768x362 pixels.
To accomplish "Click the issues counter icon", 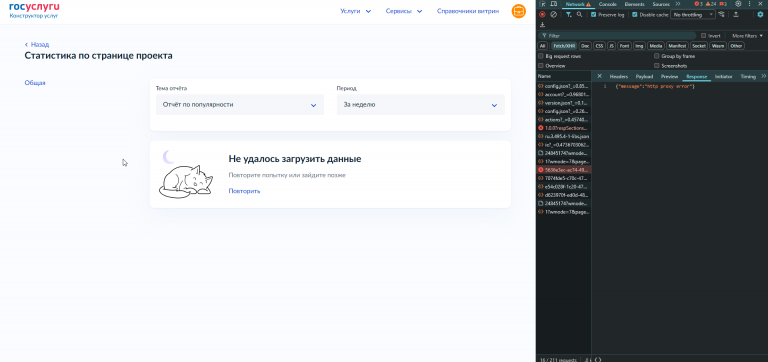I will point(723,4).
